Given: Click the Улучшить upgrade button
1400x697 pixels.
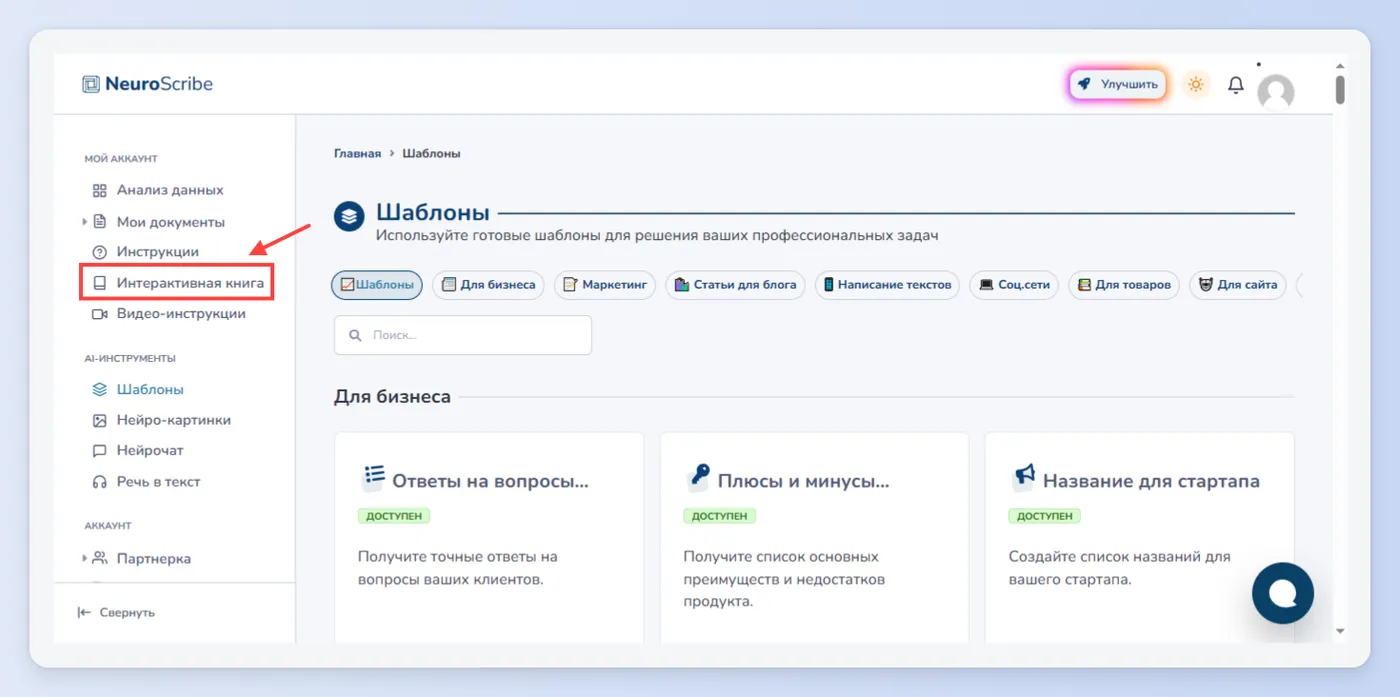Looking at the screenshot, I should point(1117,84).
